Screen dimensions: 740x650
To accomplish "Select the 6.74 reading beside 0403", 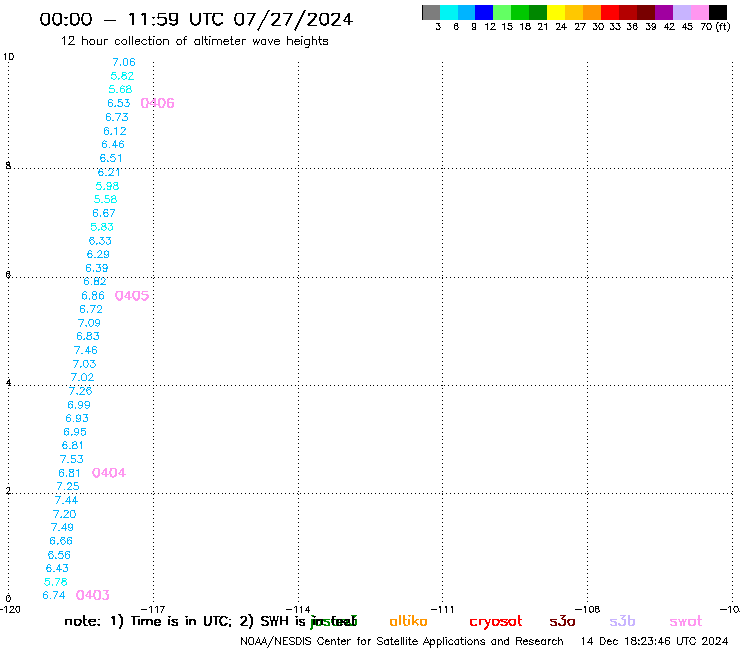I will click(x=54, y=596).
